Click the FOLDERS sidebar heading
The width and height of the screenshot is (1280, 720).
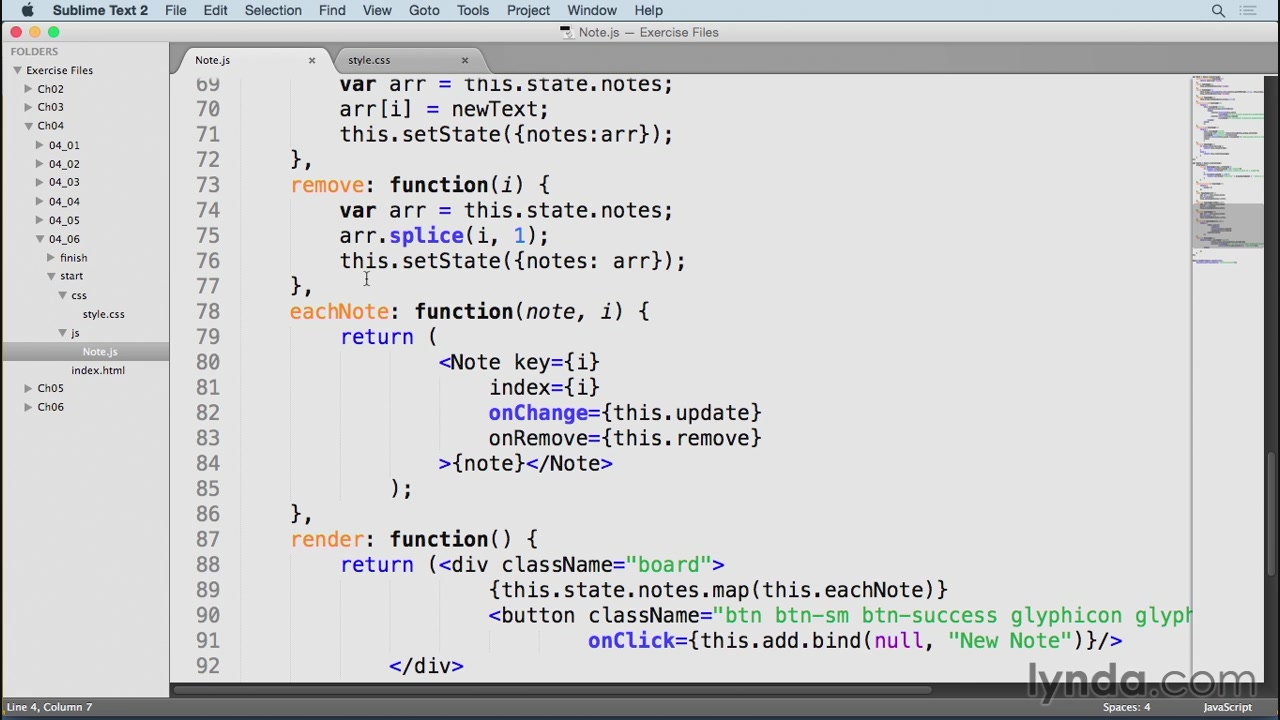pyautogui.click(x=35, y=51)
